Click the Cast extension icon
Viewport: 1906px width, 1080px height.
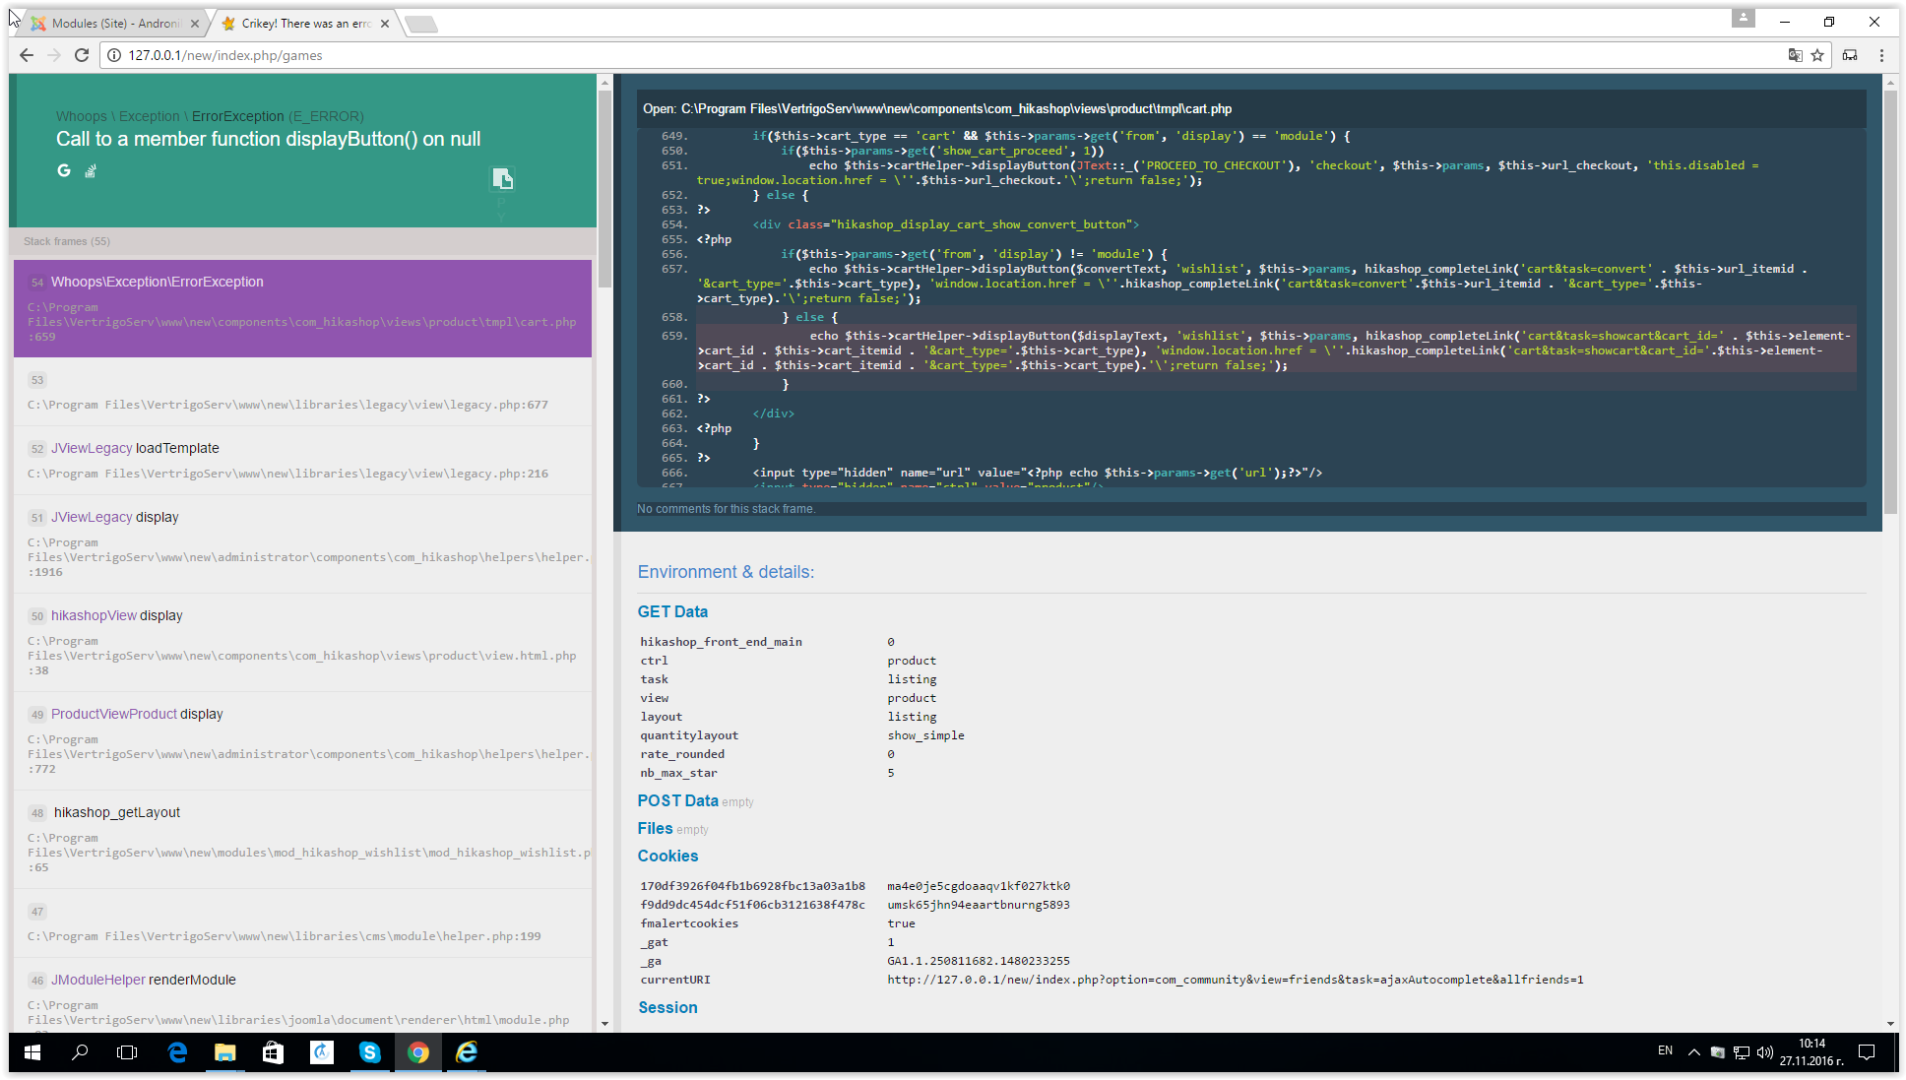[x=1850, y=55]
